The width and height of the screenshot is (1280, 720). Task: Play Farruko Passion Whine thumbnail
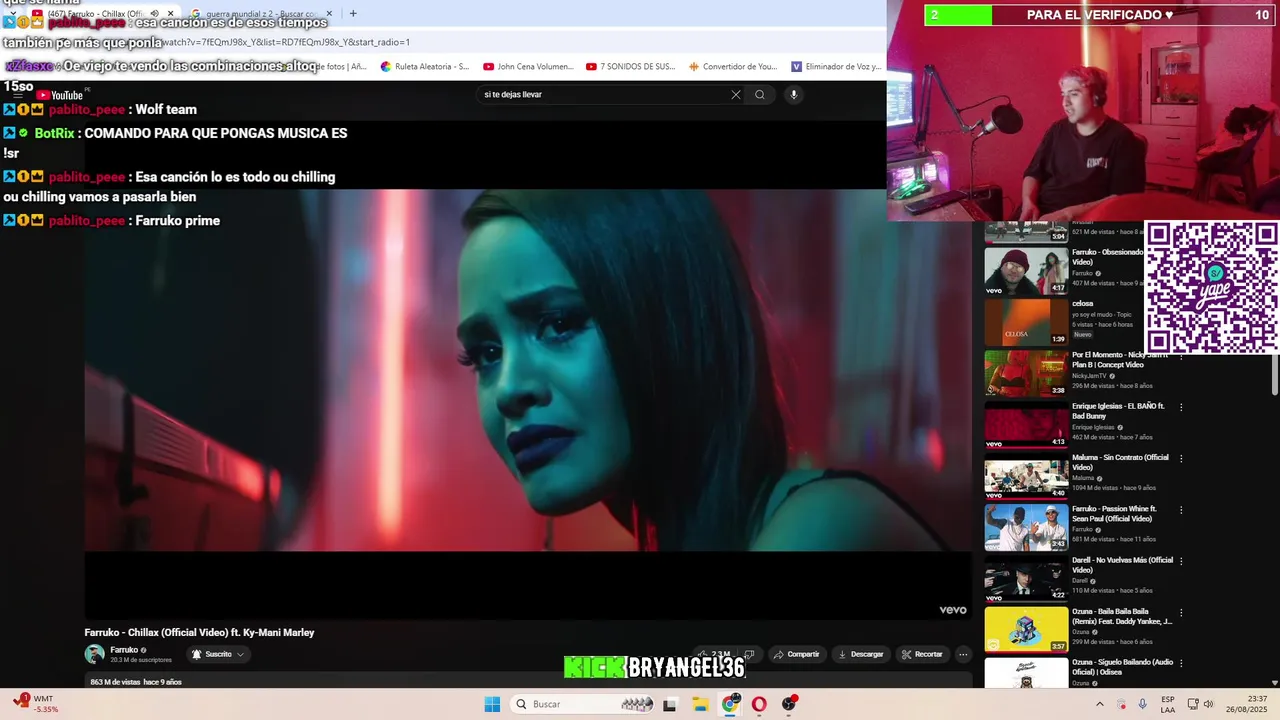click(x=1026, y=527)
